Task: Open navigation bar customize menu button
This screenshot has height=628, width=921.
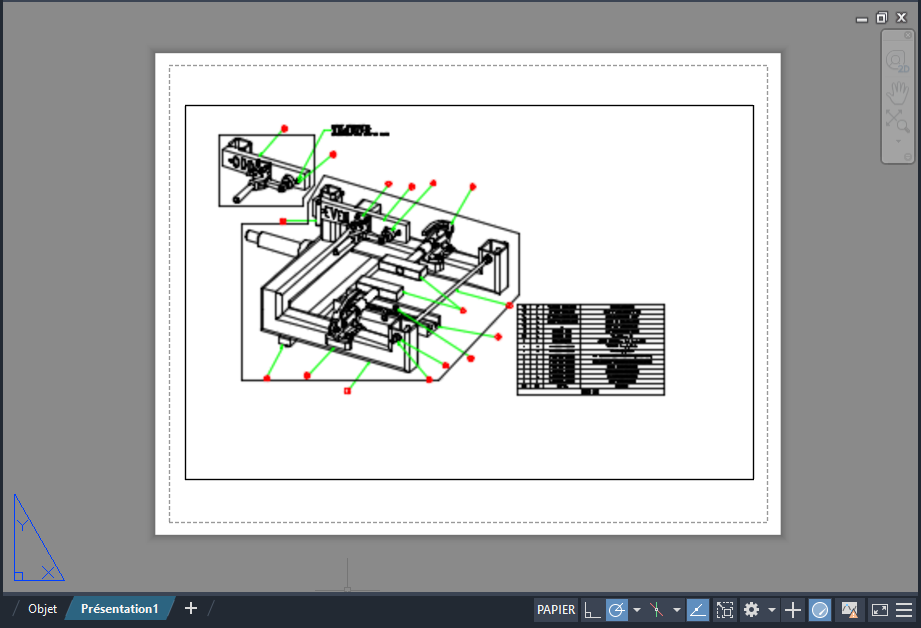Action: pyautogui.click(x=907, y=157)
